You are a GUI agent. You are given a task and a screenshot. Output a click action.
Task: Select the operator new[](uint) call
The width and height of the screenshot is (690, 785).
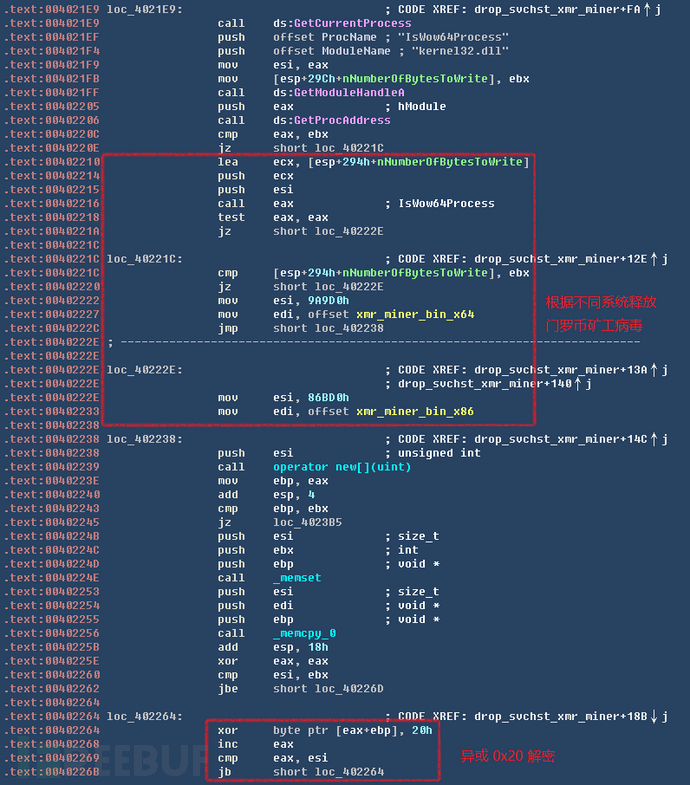click(342, 467)
